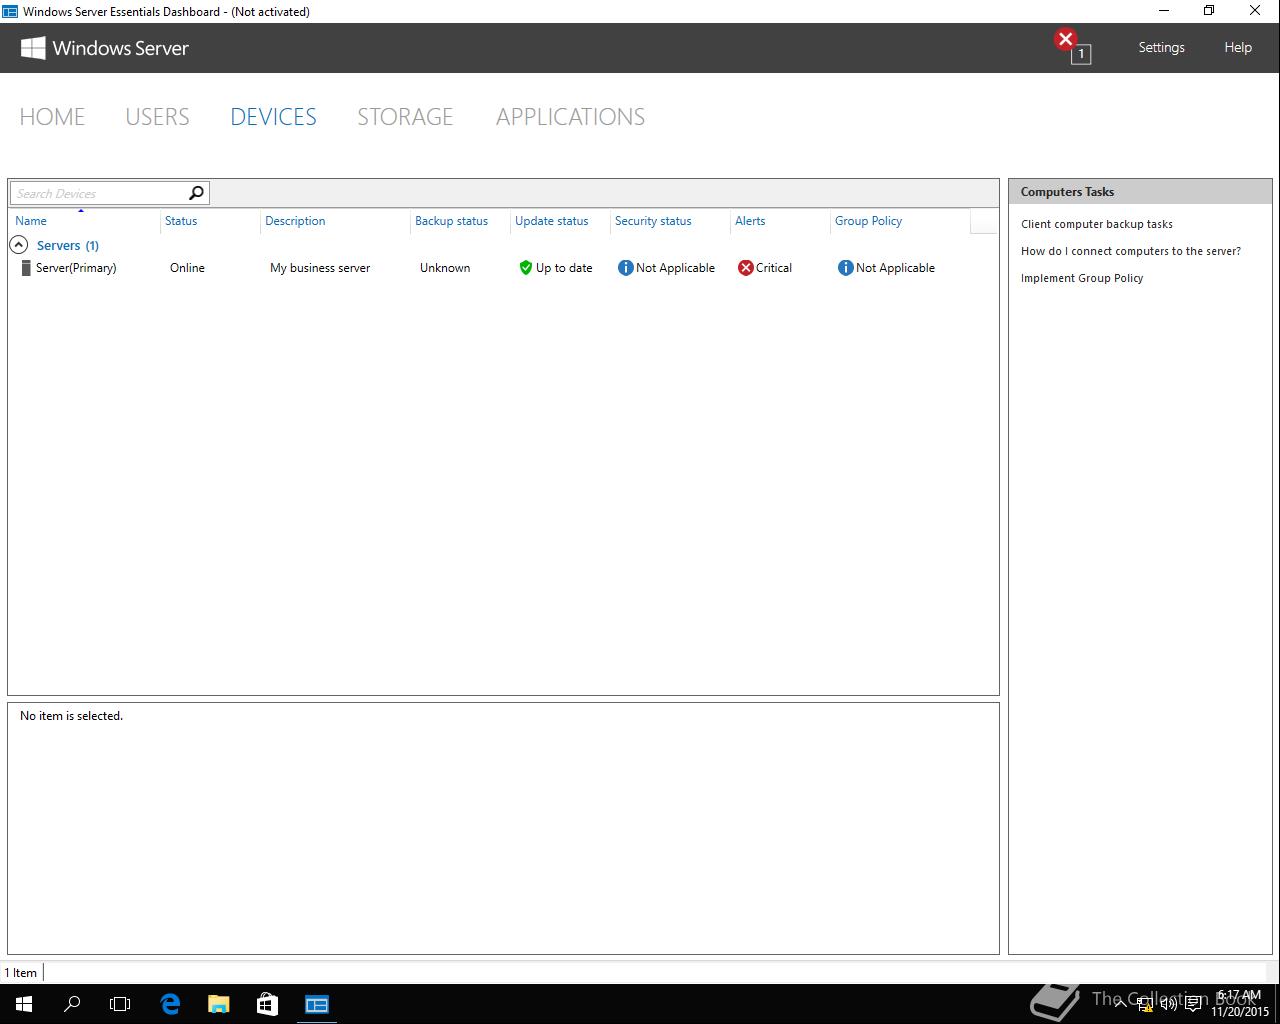Viewport: 1280px width, 1024px height.
Task: Click the Windows Server logo
Action: click(105, 48)
